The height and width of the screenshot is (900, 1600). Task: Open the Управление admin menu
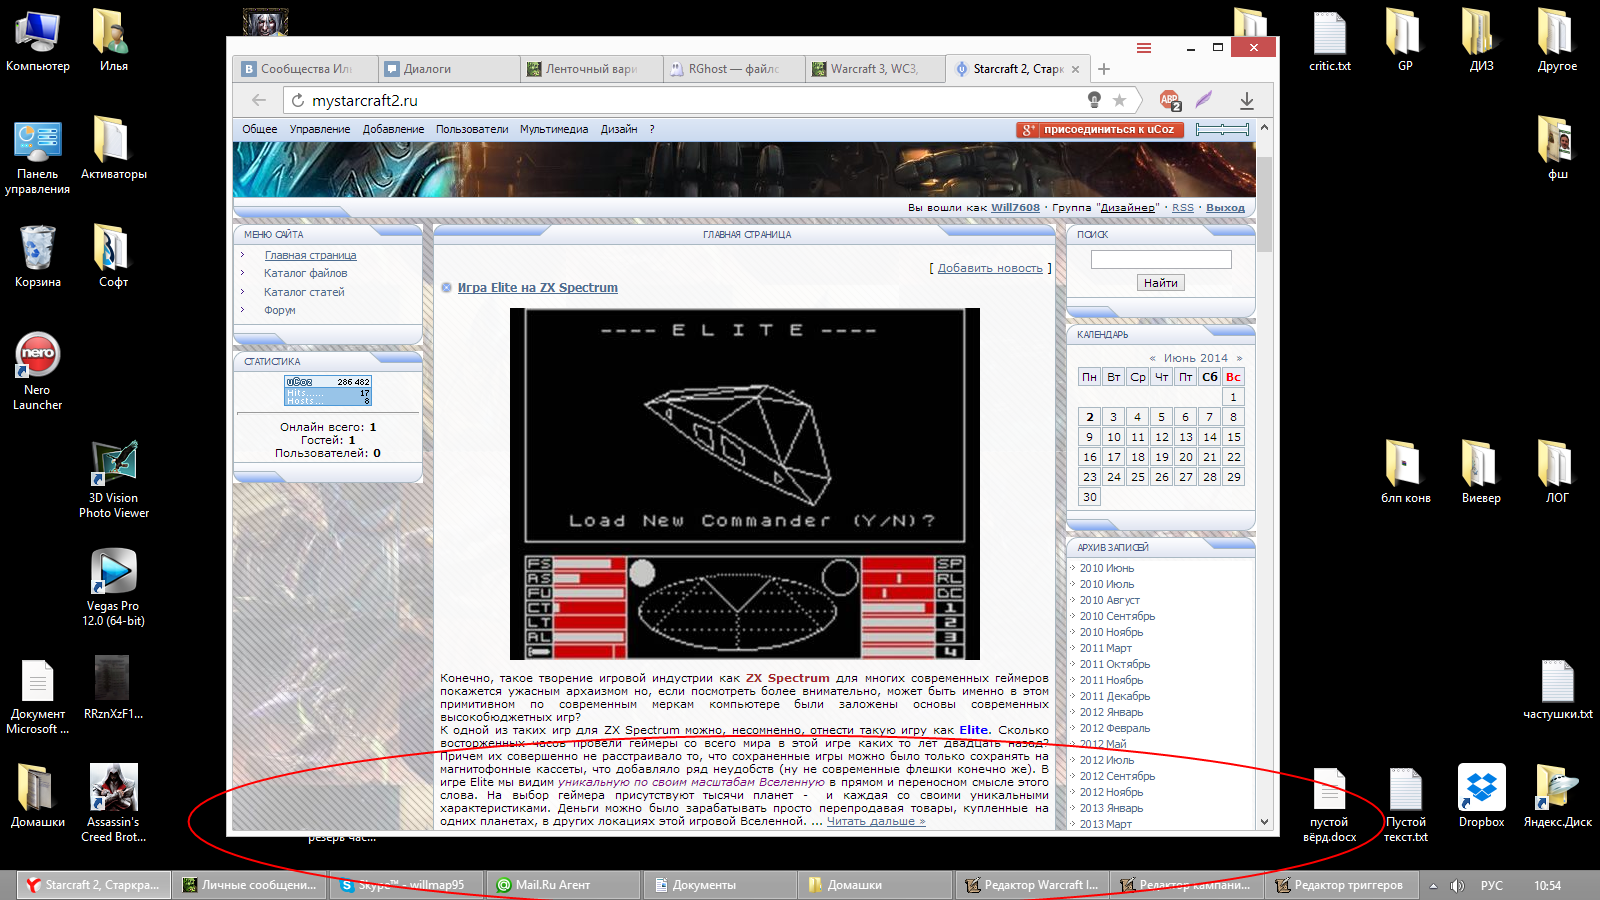pos(320,129)
